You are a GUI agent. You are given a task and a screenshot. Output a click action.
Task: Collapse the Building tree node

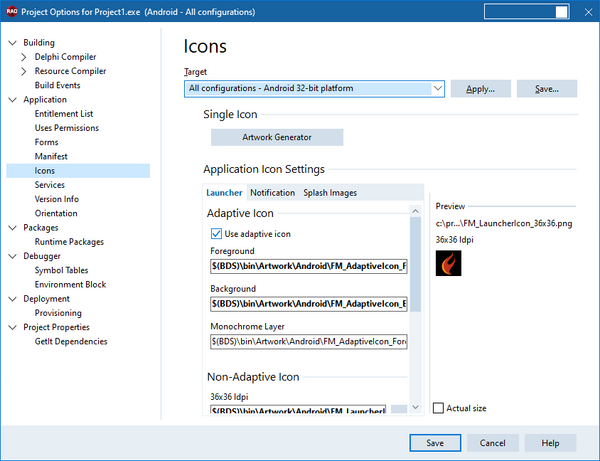tap(13, 43)
